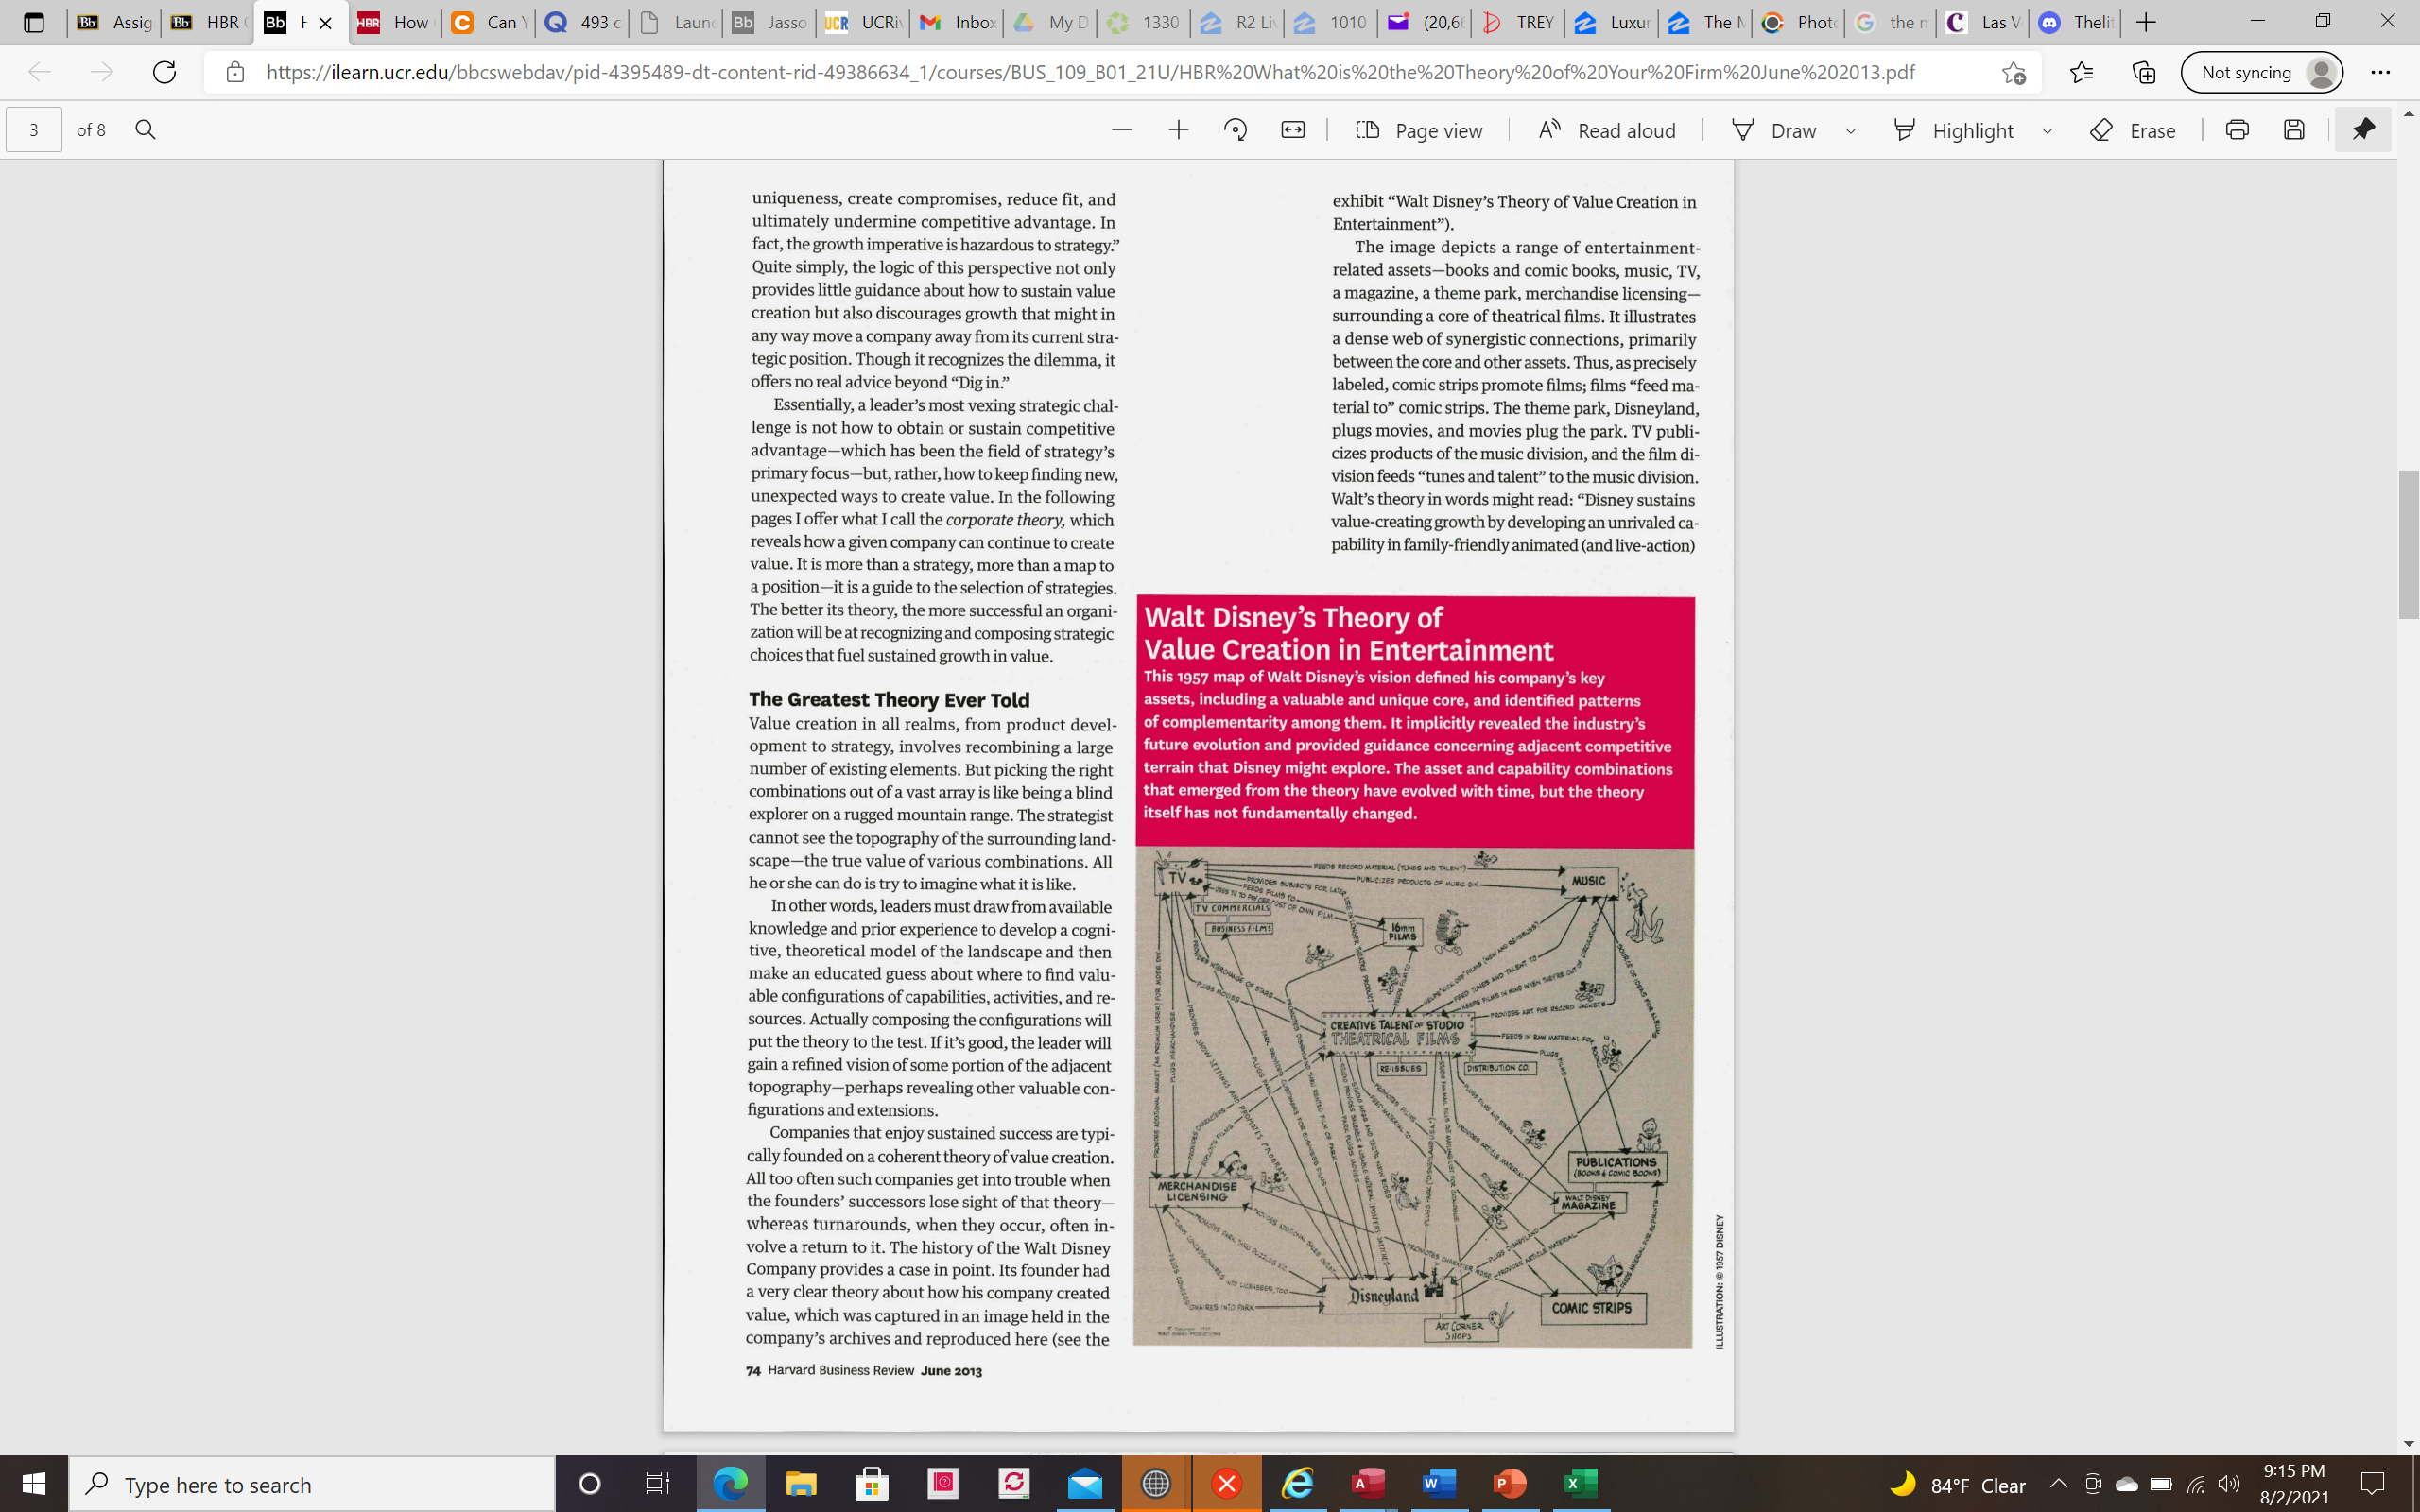2420x1512 pixels.
Task: Select the Highlight tool
Action: (x=1953, y=130)
